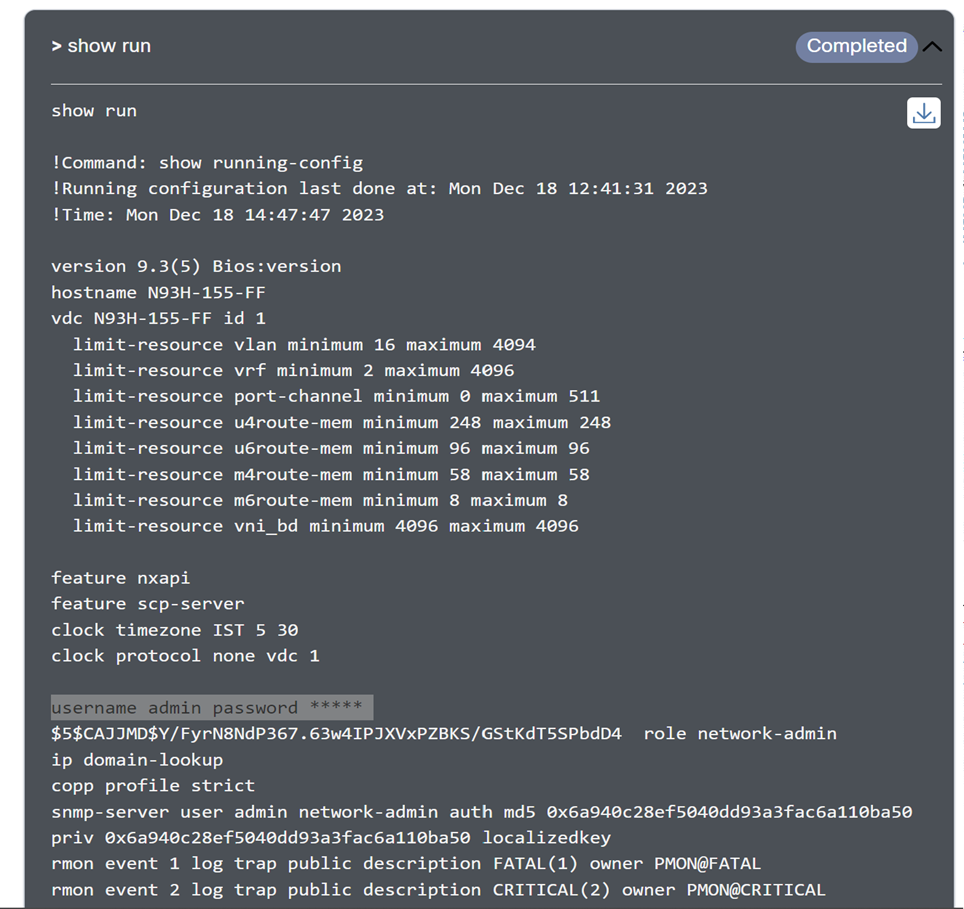Click the copp profile strict line
This screenshot has height=909, width=964.
[152, 786]
